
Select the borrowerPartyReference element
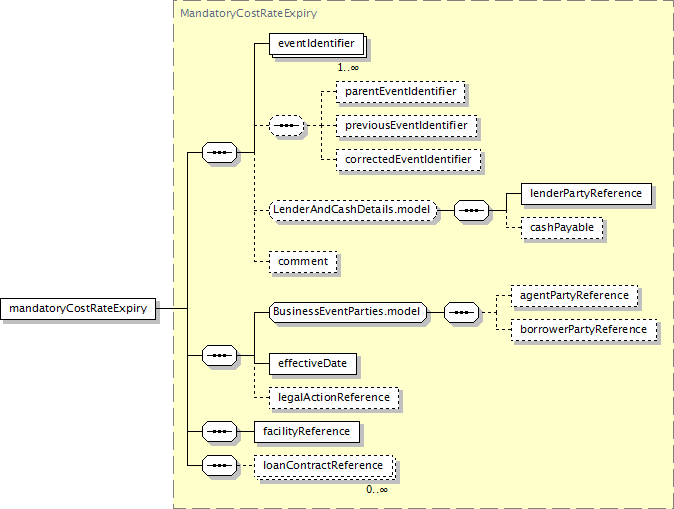(584, 330)
